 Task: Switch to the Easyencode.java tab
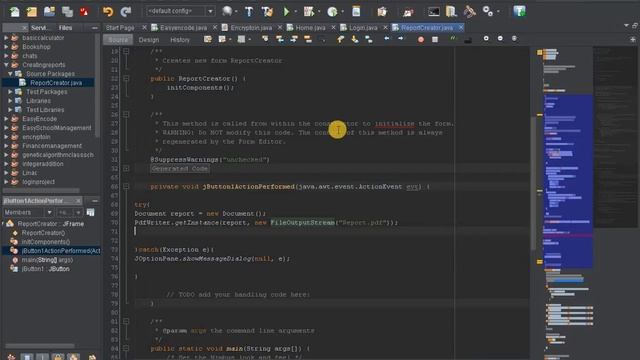(x=183, y=28)
